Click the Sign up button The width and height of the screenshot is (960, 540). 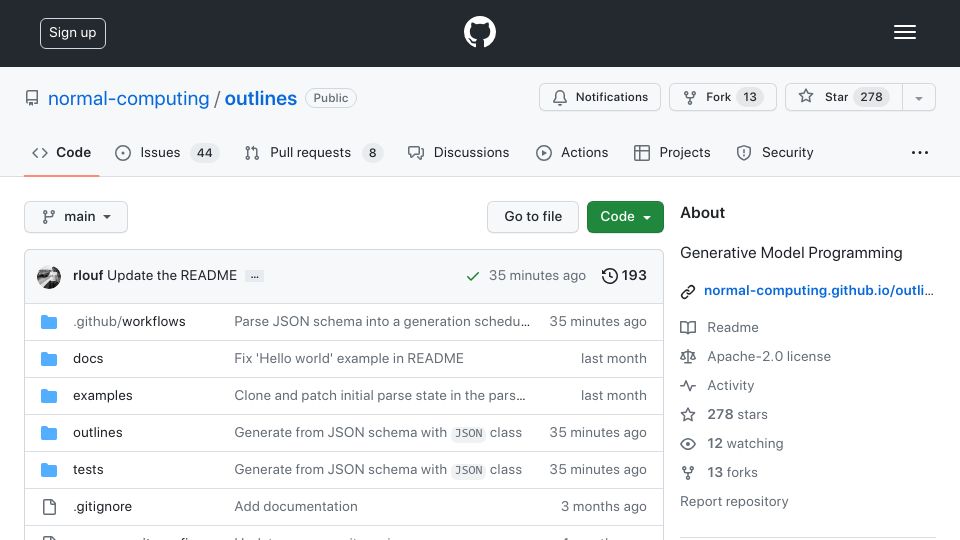[73, 33]
